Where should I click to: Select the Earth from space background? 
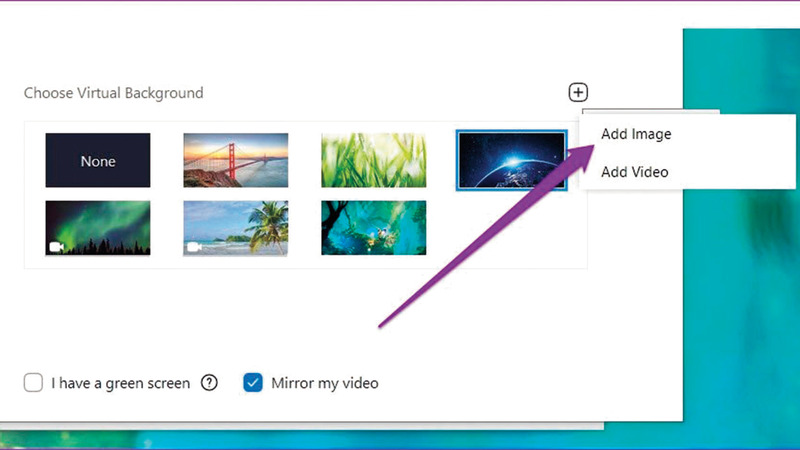click(x=511, y=160)
